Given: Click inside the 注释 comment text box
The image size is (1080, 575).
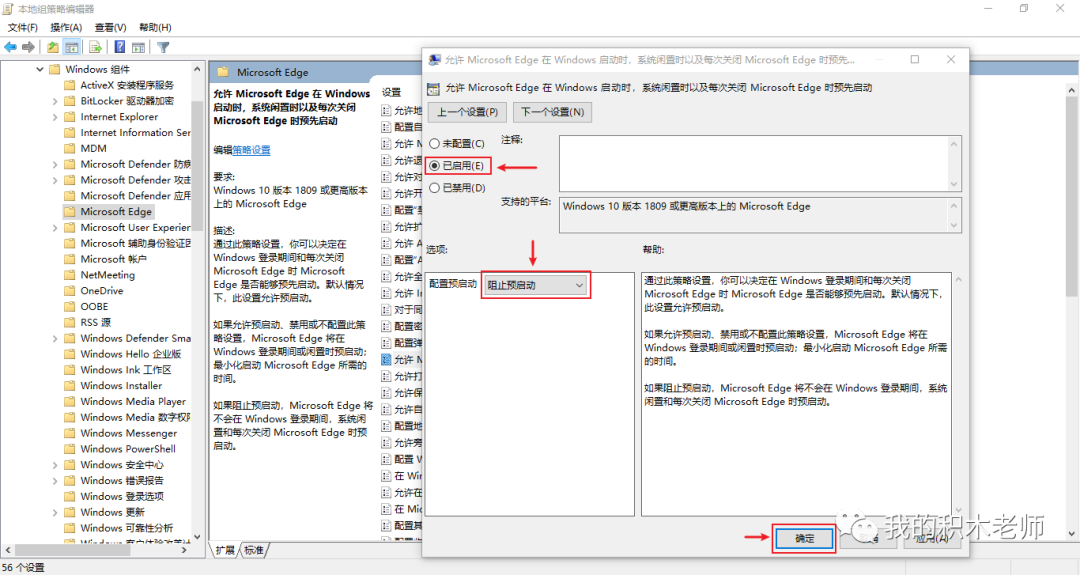Looking at the screenshot, I should (x=752, y=163).
